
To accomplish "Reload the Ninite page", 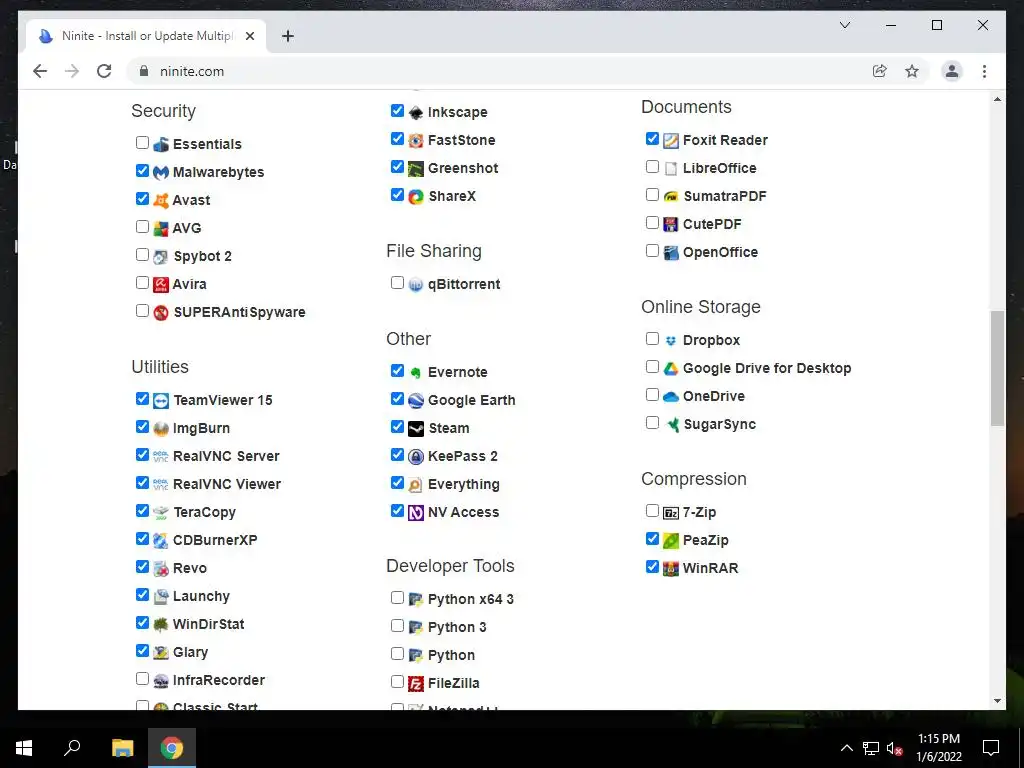I will point(104,71).
